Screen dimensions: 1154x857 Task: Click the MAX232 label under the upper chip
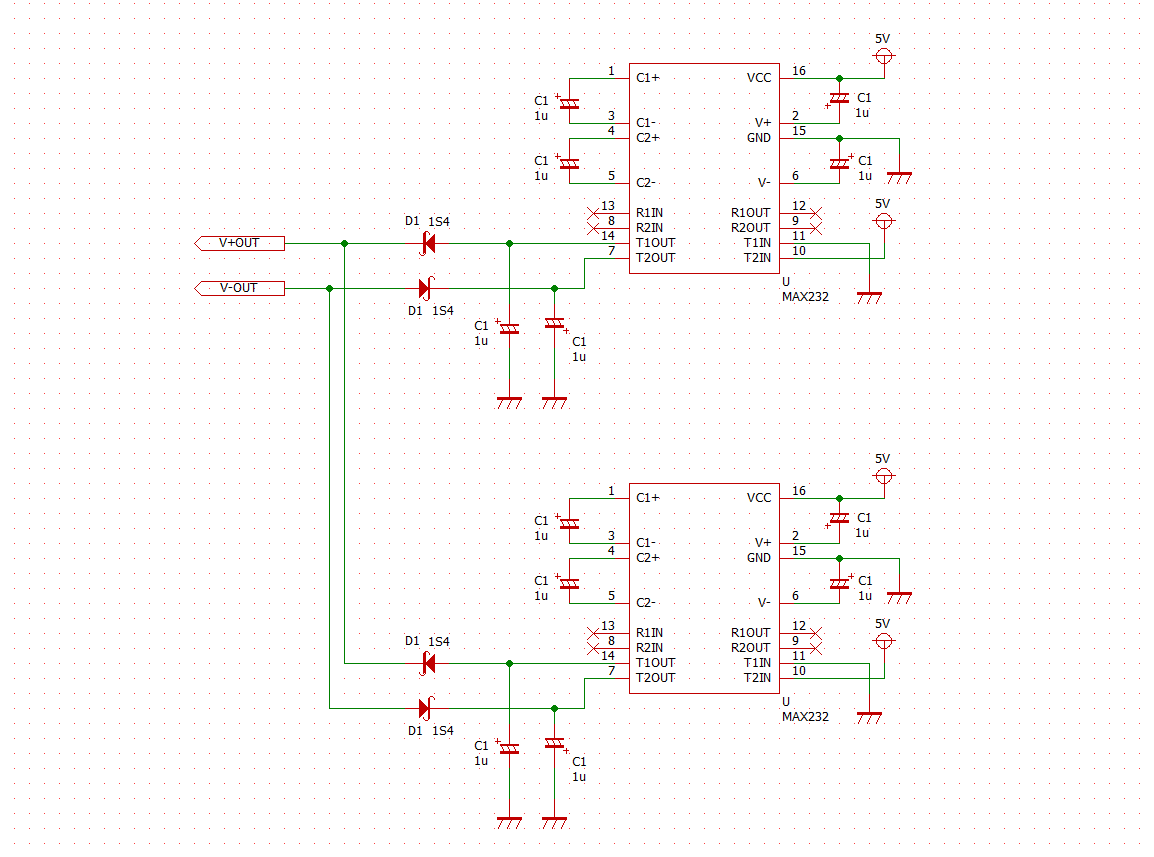tap(805, 296)
